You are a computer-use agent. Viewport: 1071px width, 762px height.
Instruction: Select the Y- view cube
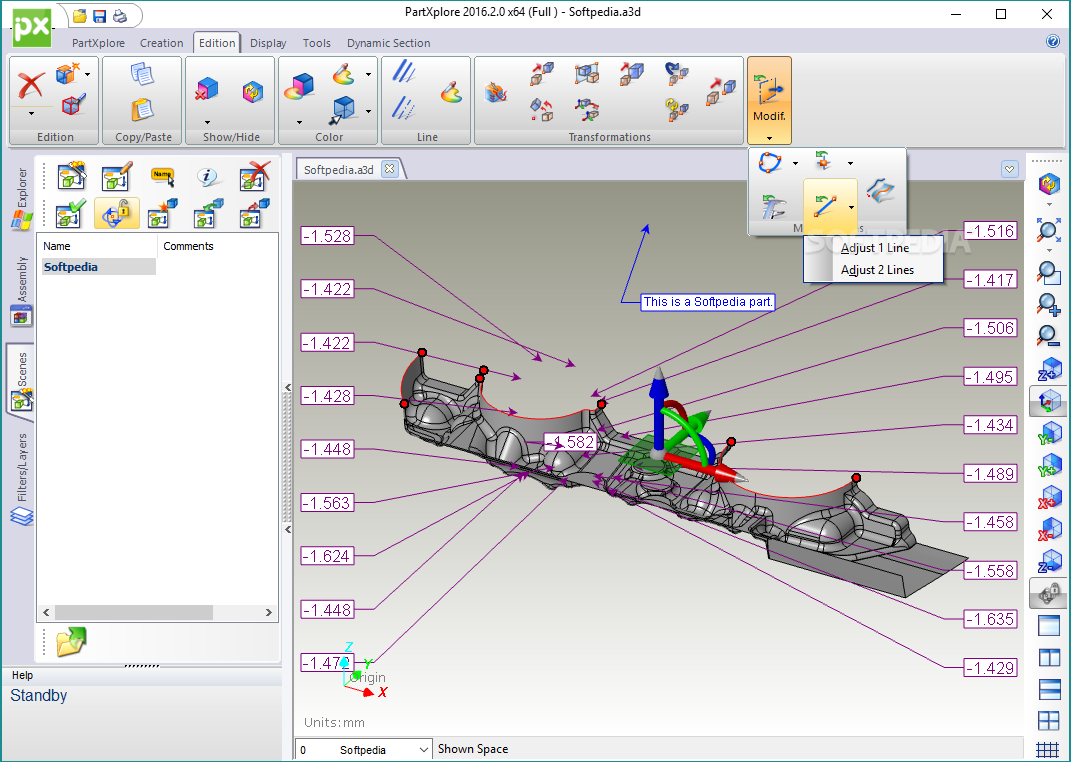click(x=1049, y=433)
